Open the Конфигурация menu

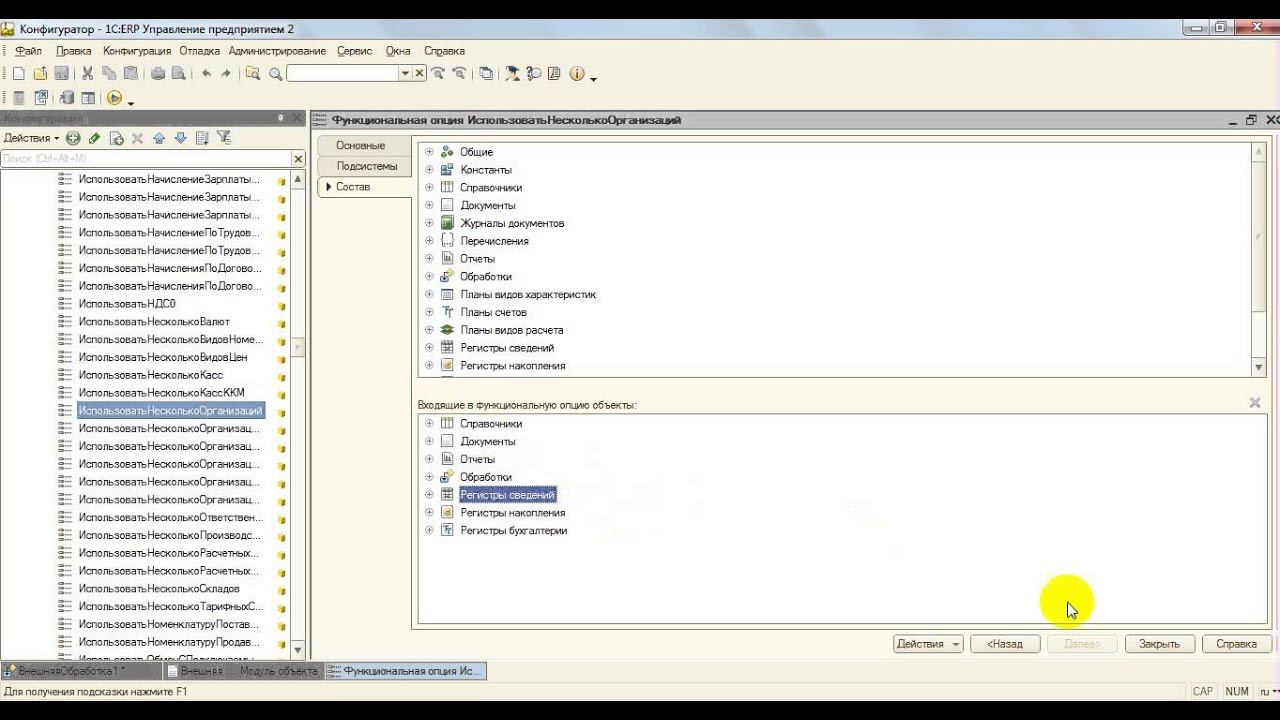137,51
